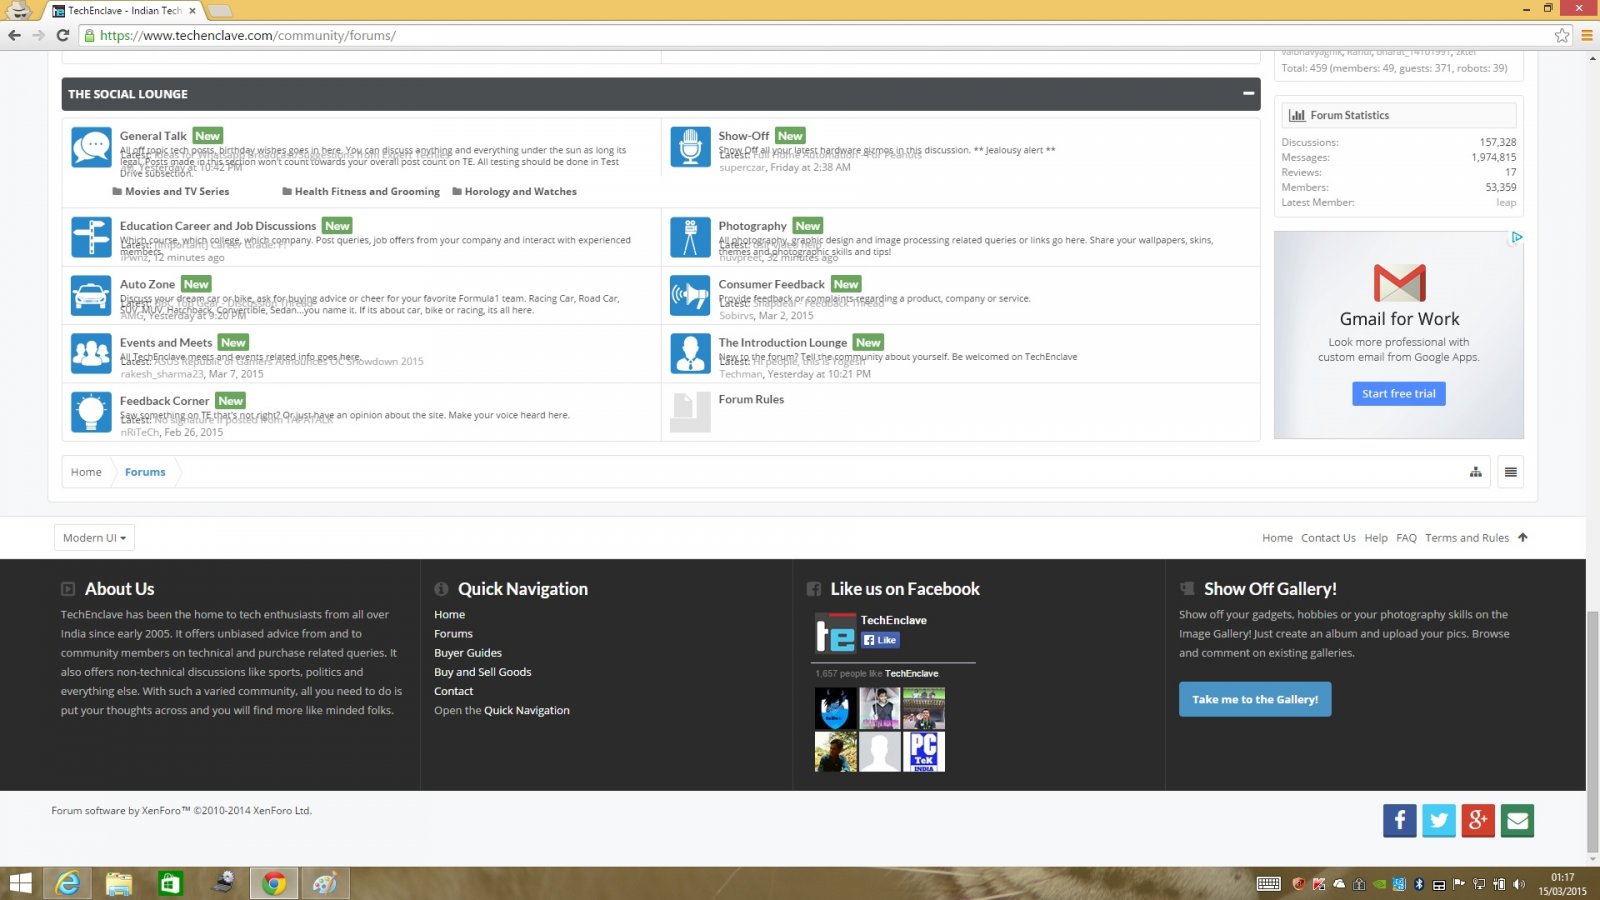Click the Chrome icon in the taskbar

click(x=274, y=883)
